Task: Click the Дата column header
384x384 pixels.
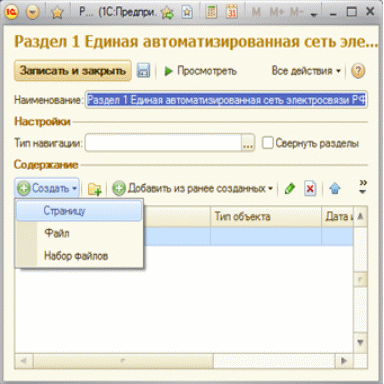Action: [x=337, y=217]
